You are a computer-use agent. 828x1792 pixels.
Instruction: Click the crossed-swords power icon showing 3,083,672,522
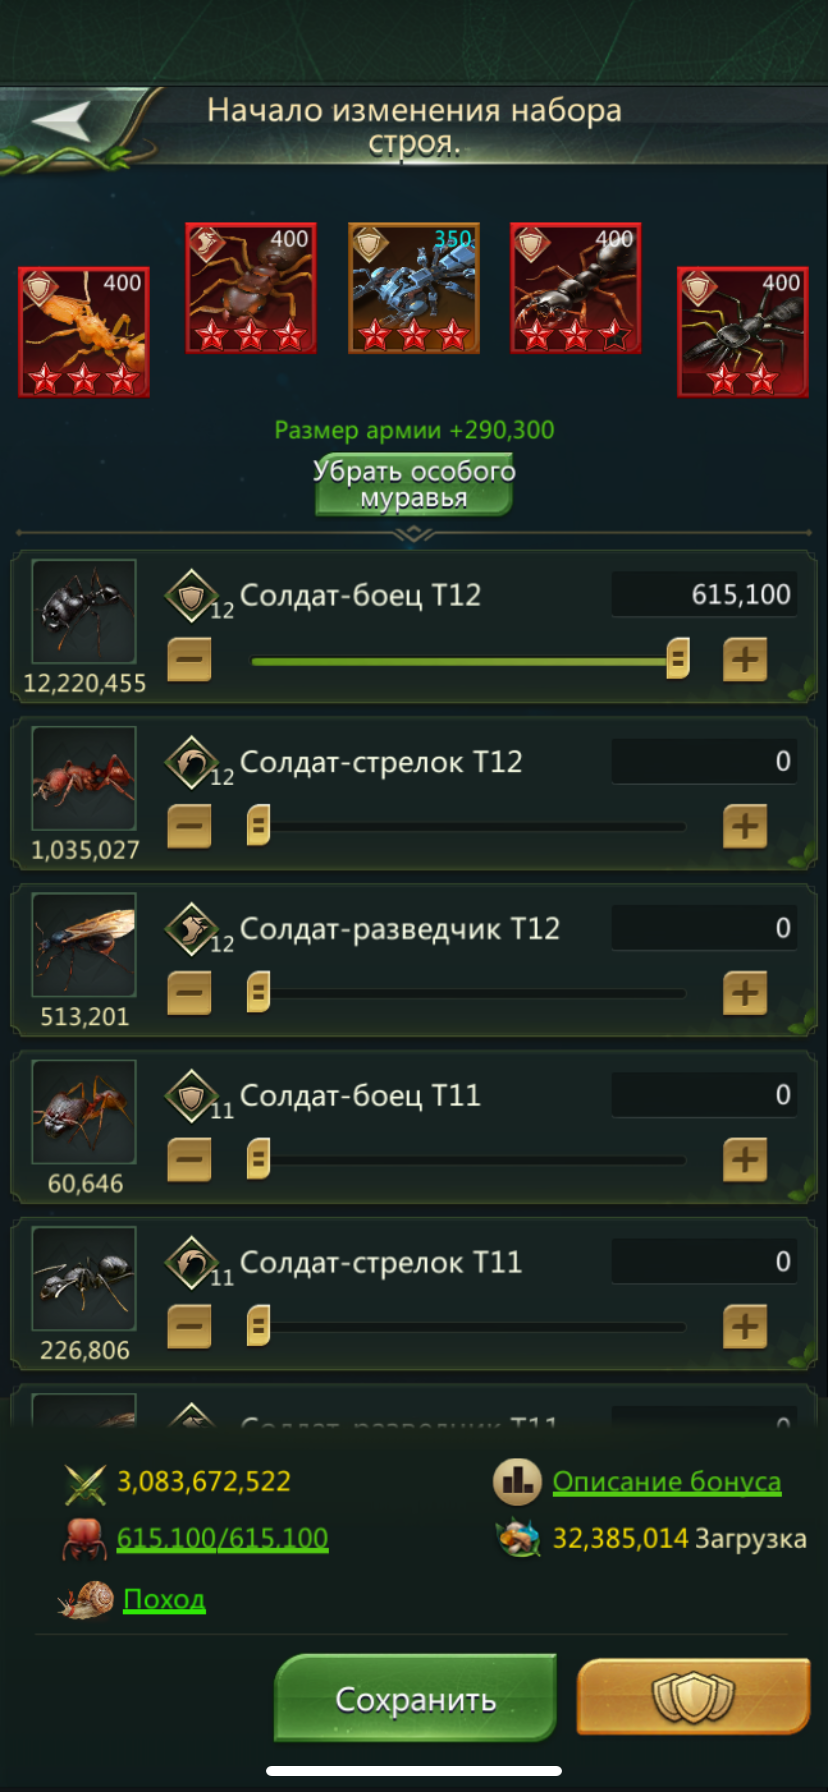click(x=88, y=1480)
